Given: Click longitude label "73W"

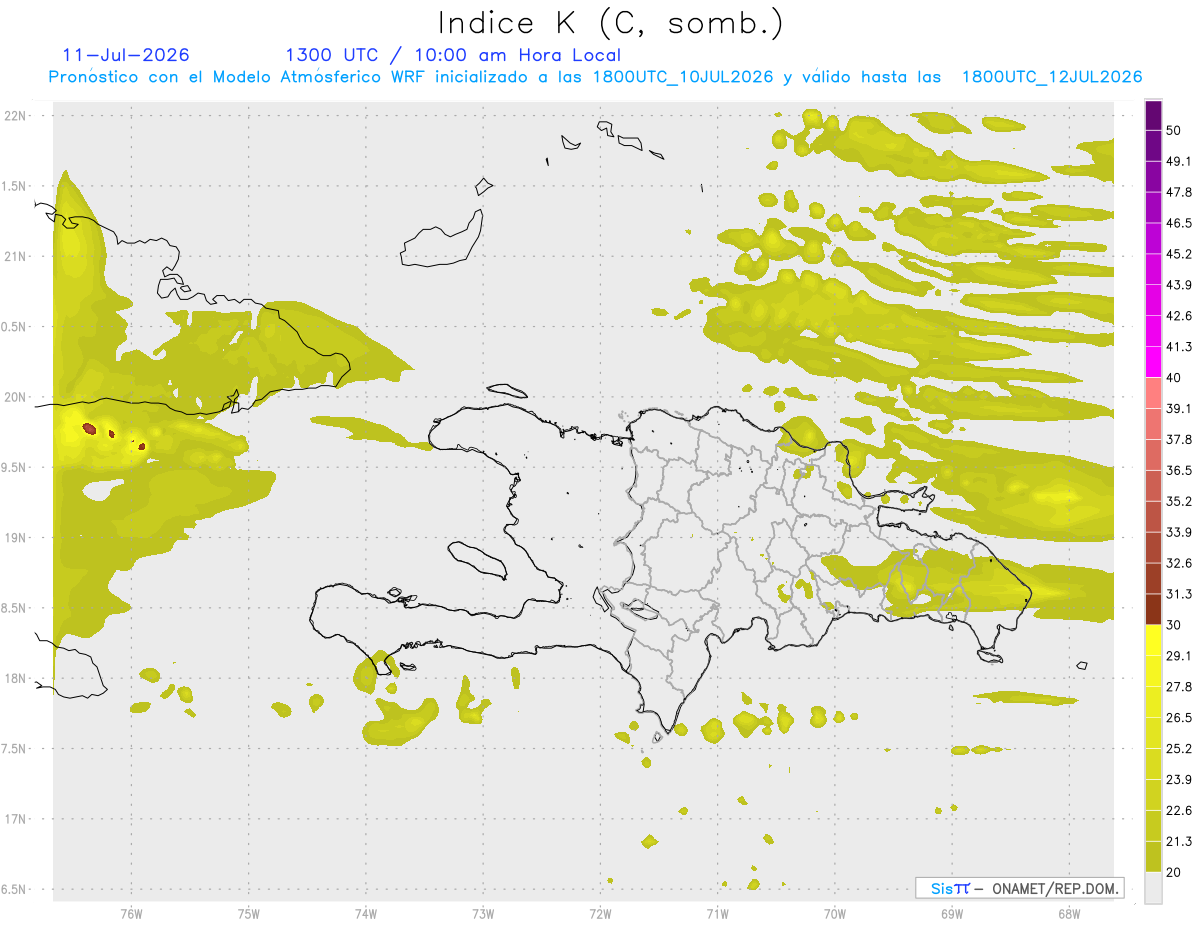Looking at the screenshot, I should [x=483, y=912].
